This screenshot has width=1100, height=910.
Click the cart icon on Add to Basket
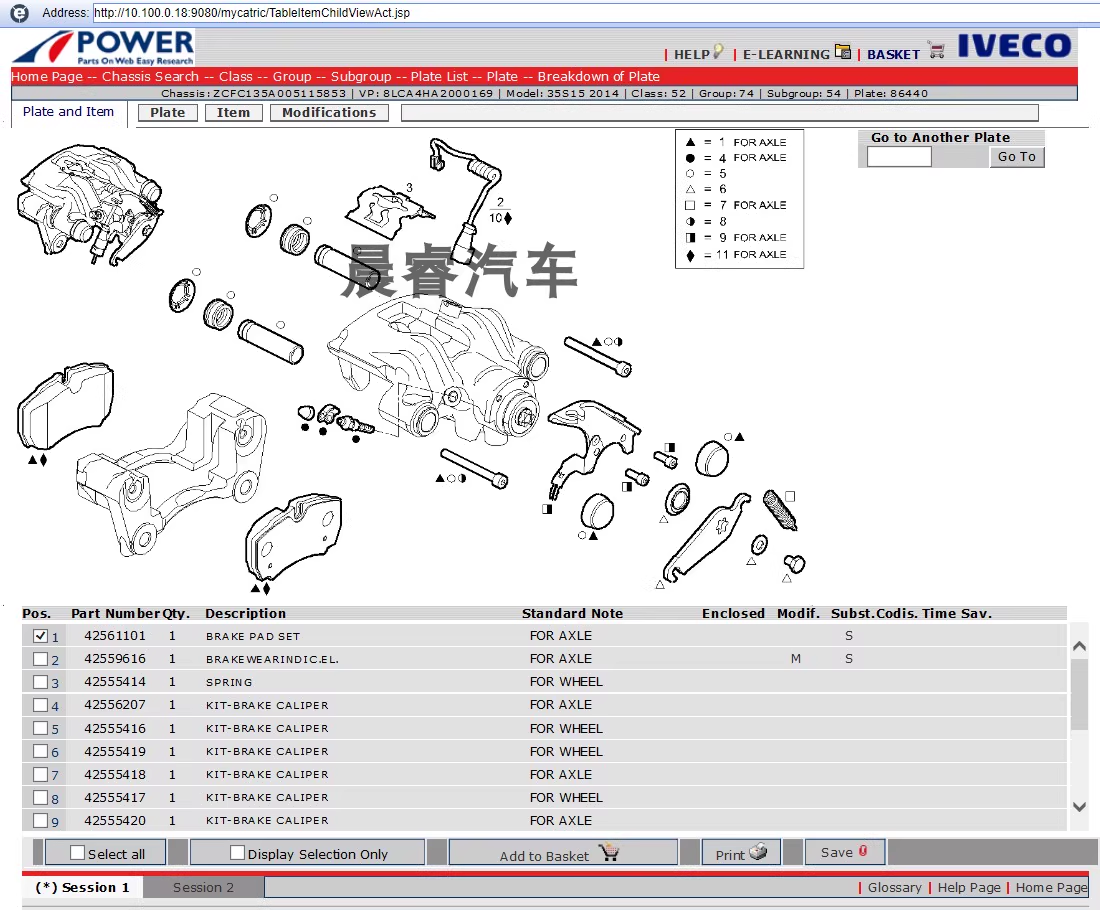pos(609,853)
